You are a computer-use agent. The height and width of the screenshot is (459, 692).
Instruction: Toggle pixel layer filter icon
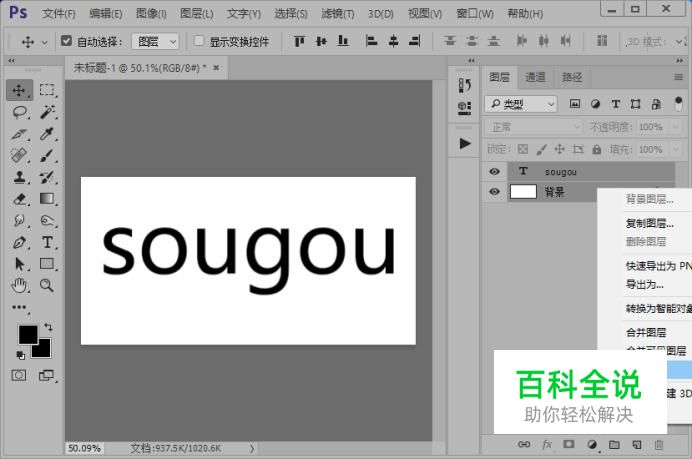[575, 104]
